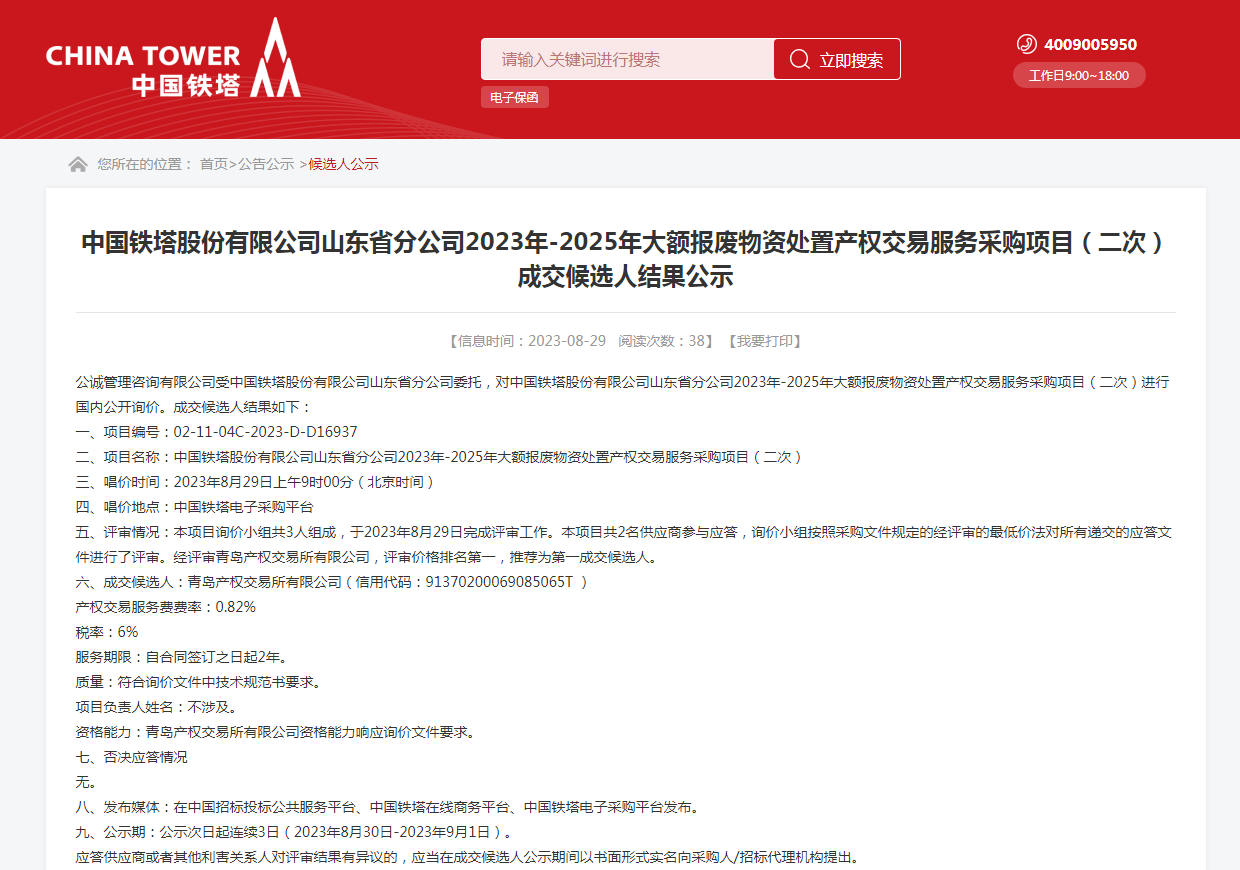Click the China Tower logo
Screen dimensions: 1240x870
coord(173,58)
